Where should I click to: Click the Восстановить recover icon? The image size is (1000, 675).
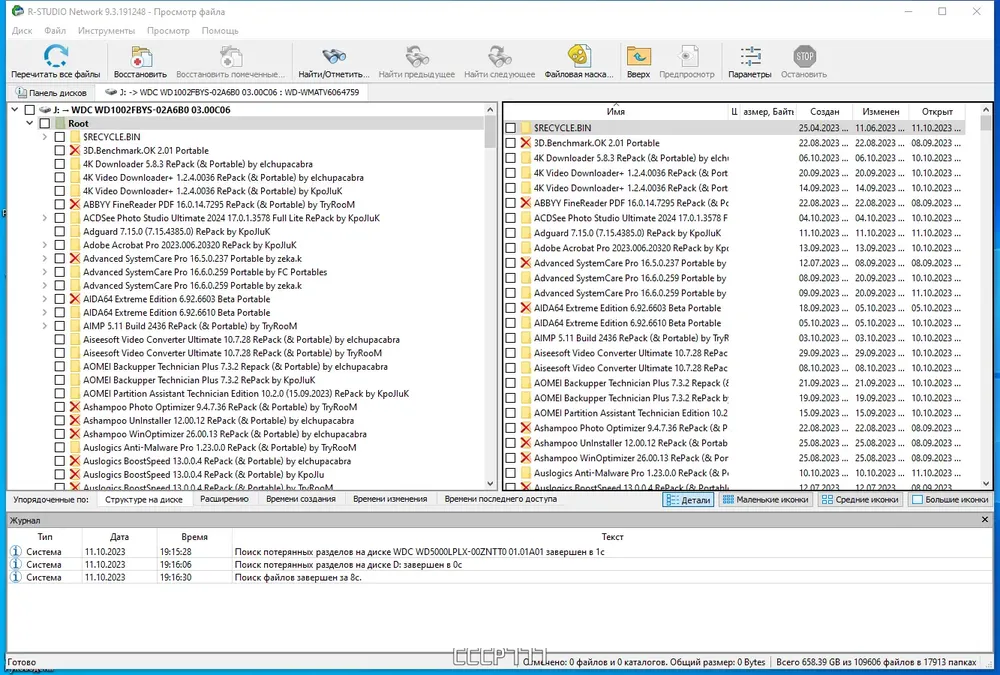pos(141,56)
